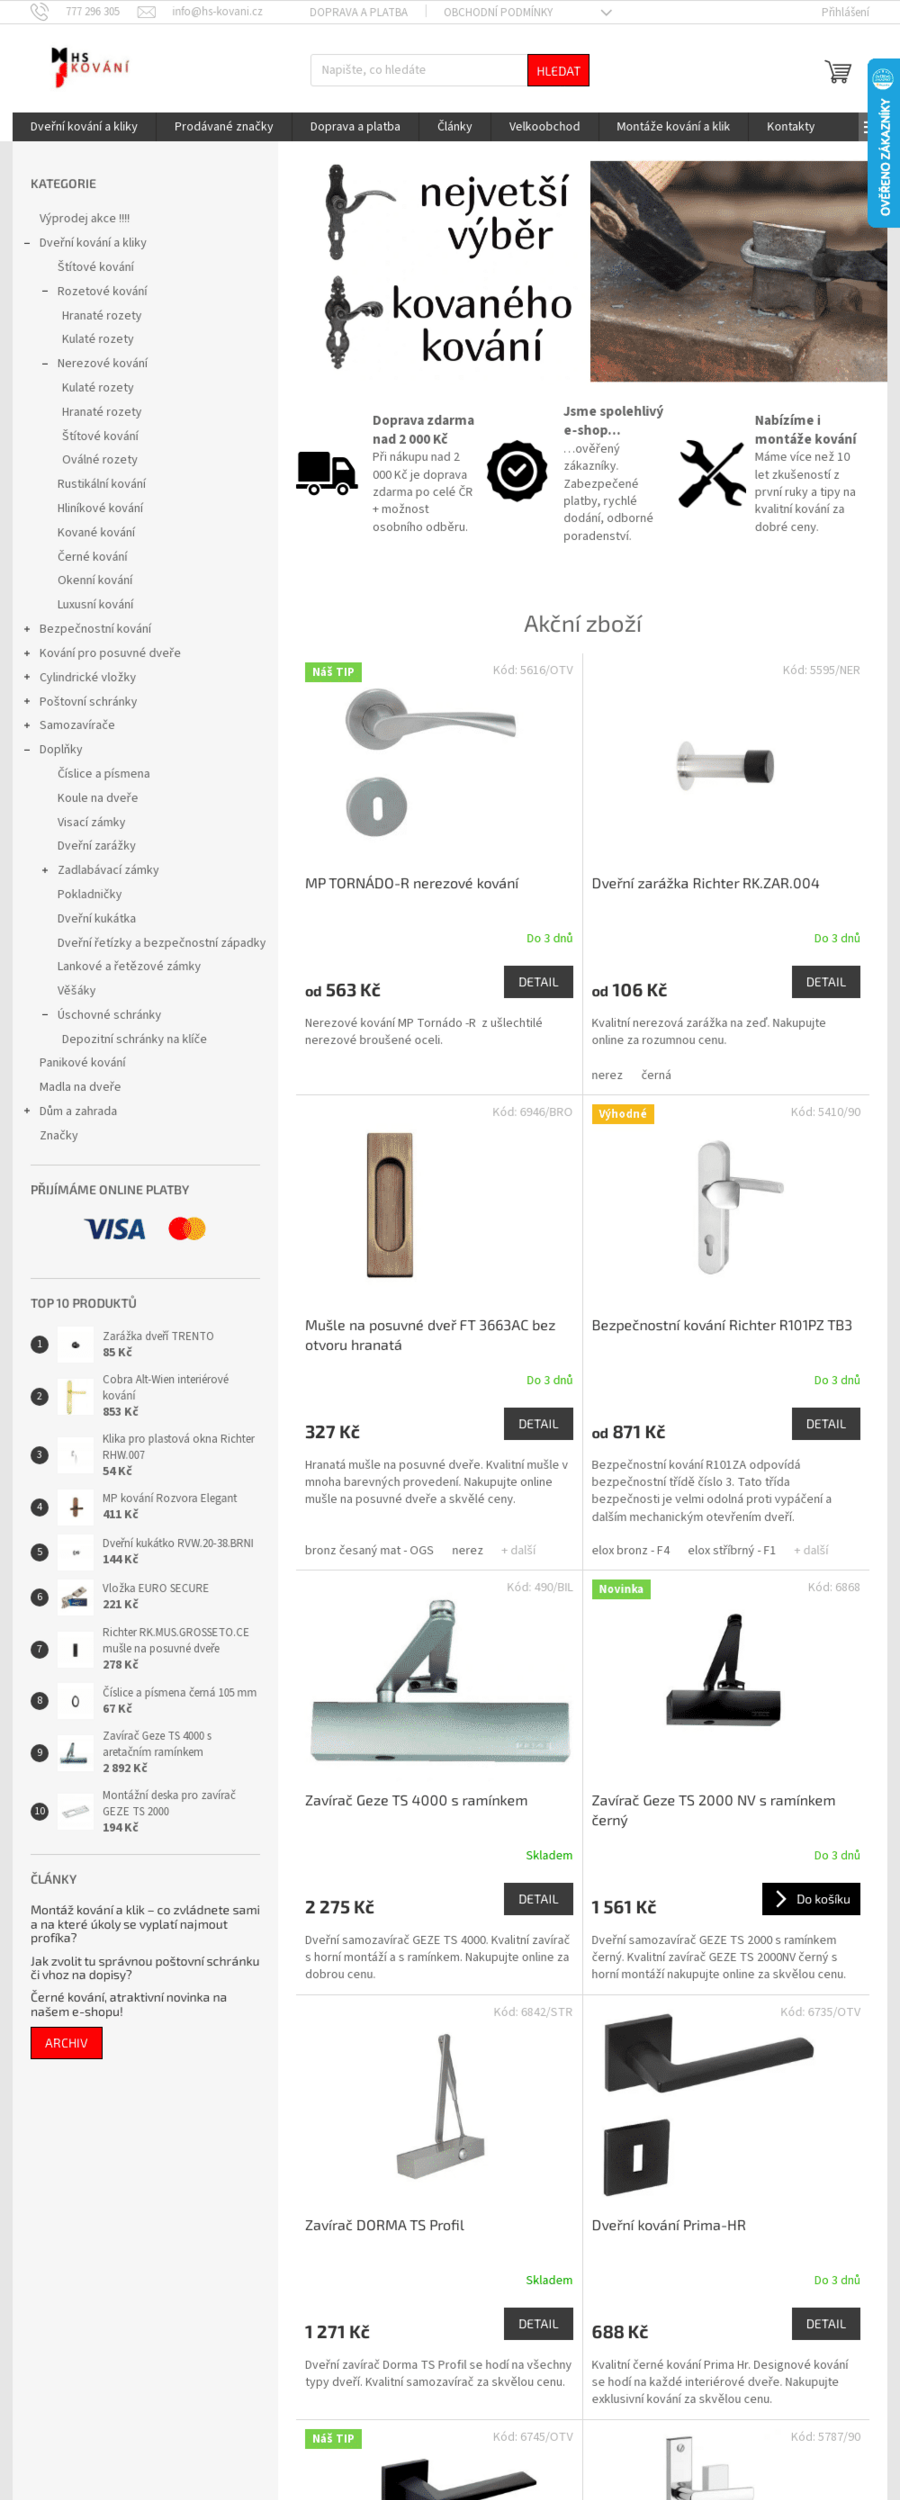This screenshot has width=900, height=2500.
Task: Open the shopping cart icon
Action: (837, 72)
